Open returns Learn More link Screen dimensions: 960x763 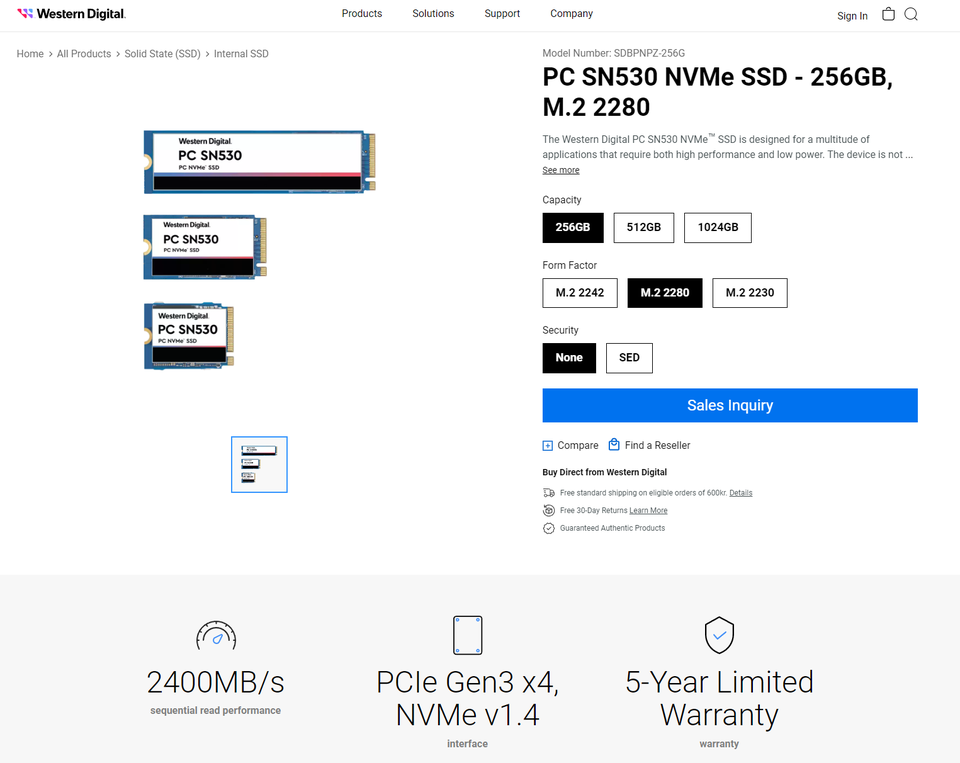648,511
